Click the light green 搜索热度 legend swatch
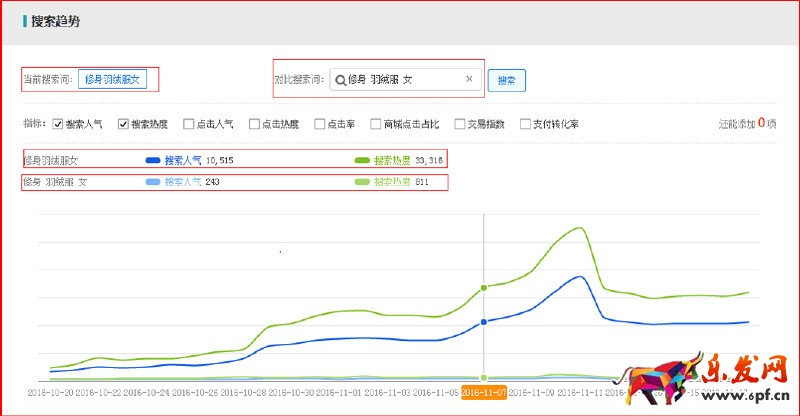This screenshot has height=416, width=800. pos(362,182)
